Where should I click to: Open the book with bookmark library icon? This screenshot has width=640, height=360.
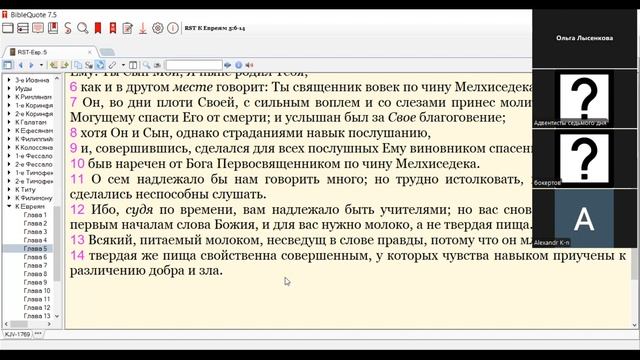(53, 28)
